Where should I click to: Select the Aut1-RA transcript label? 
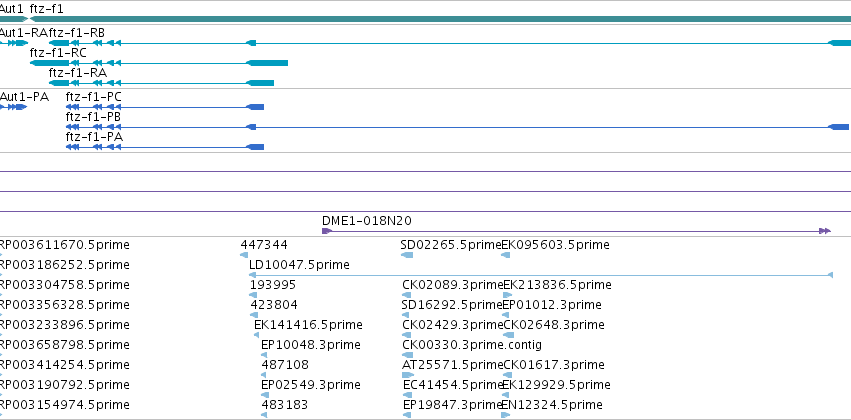(x=23, y=33)
